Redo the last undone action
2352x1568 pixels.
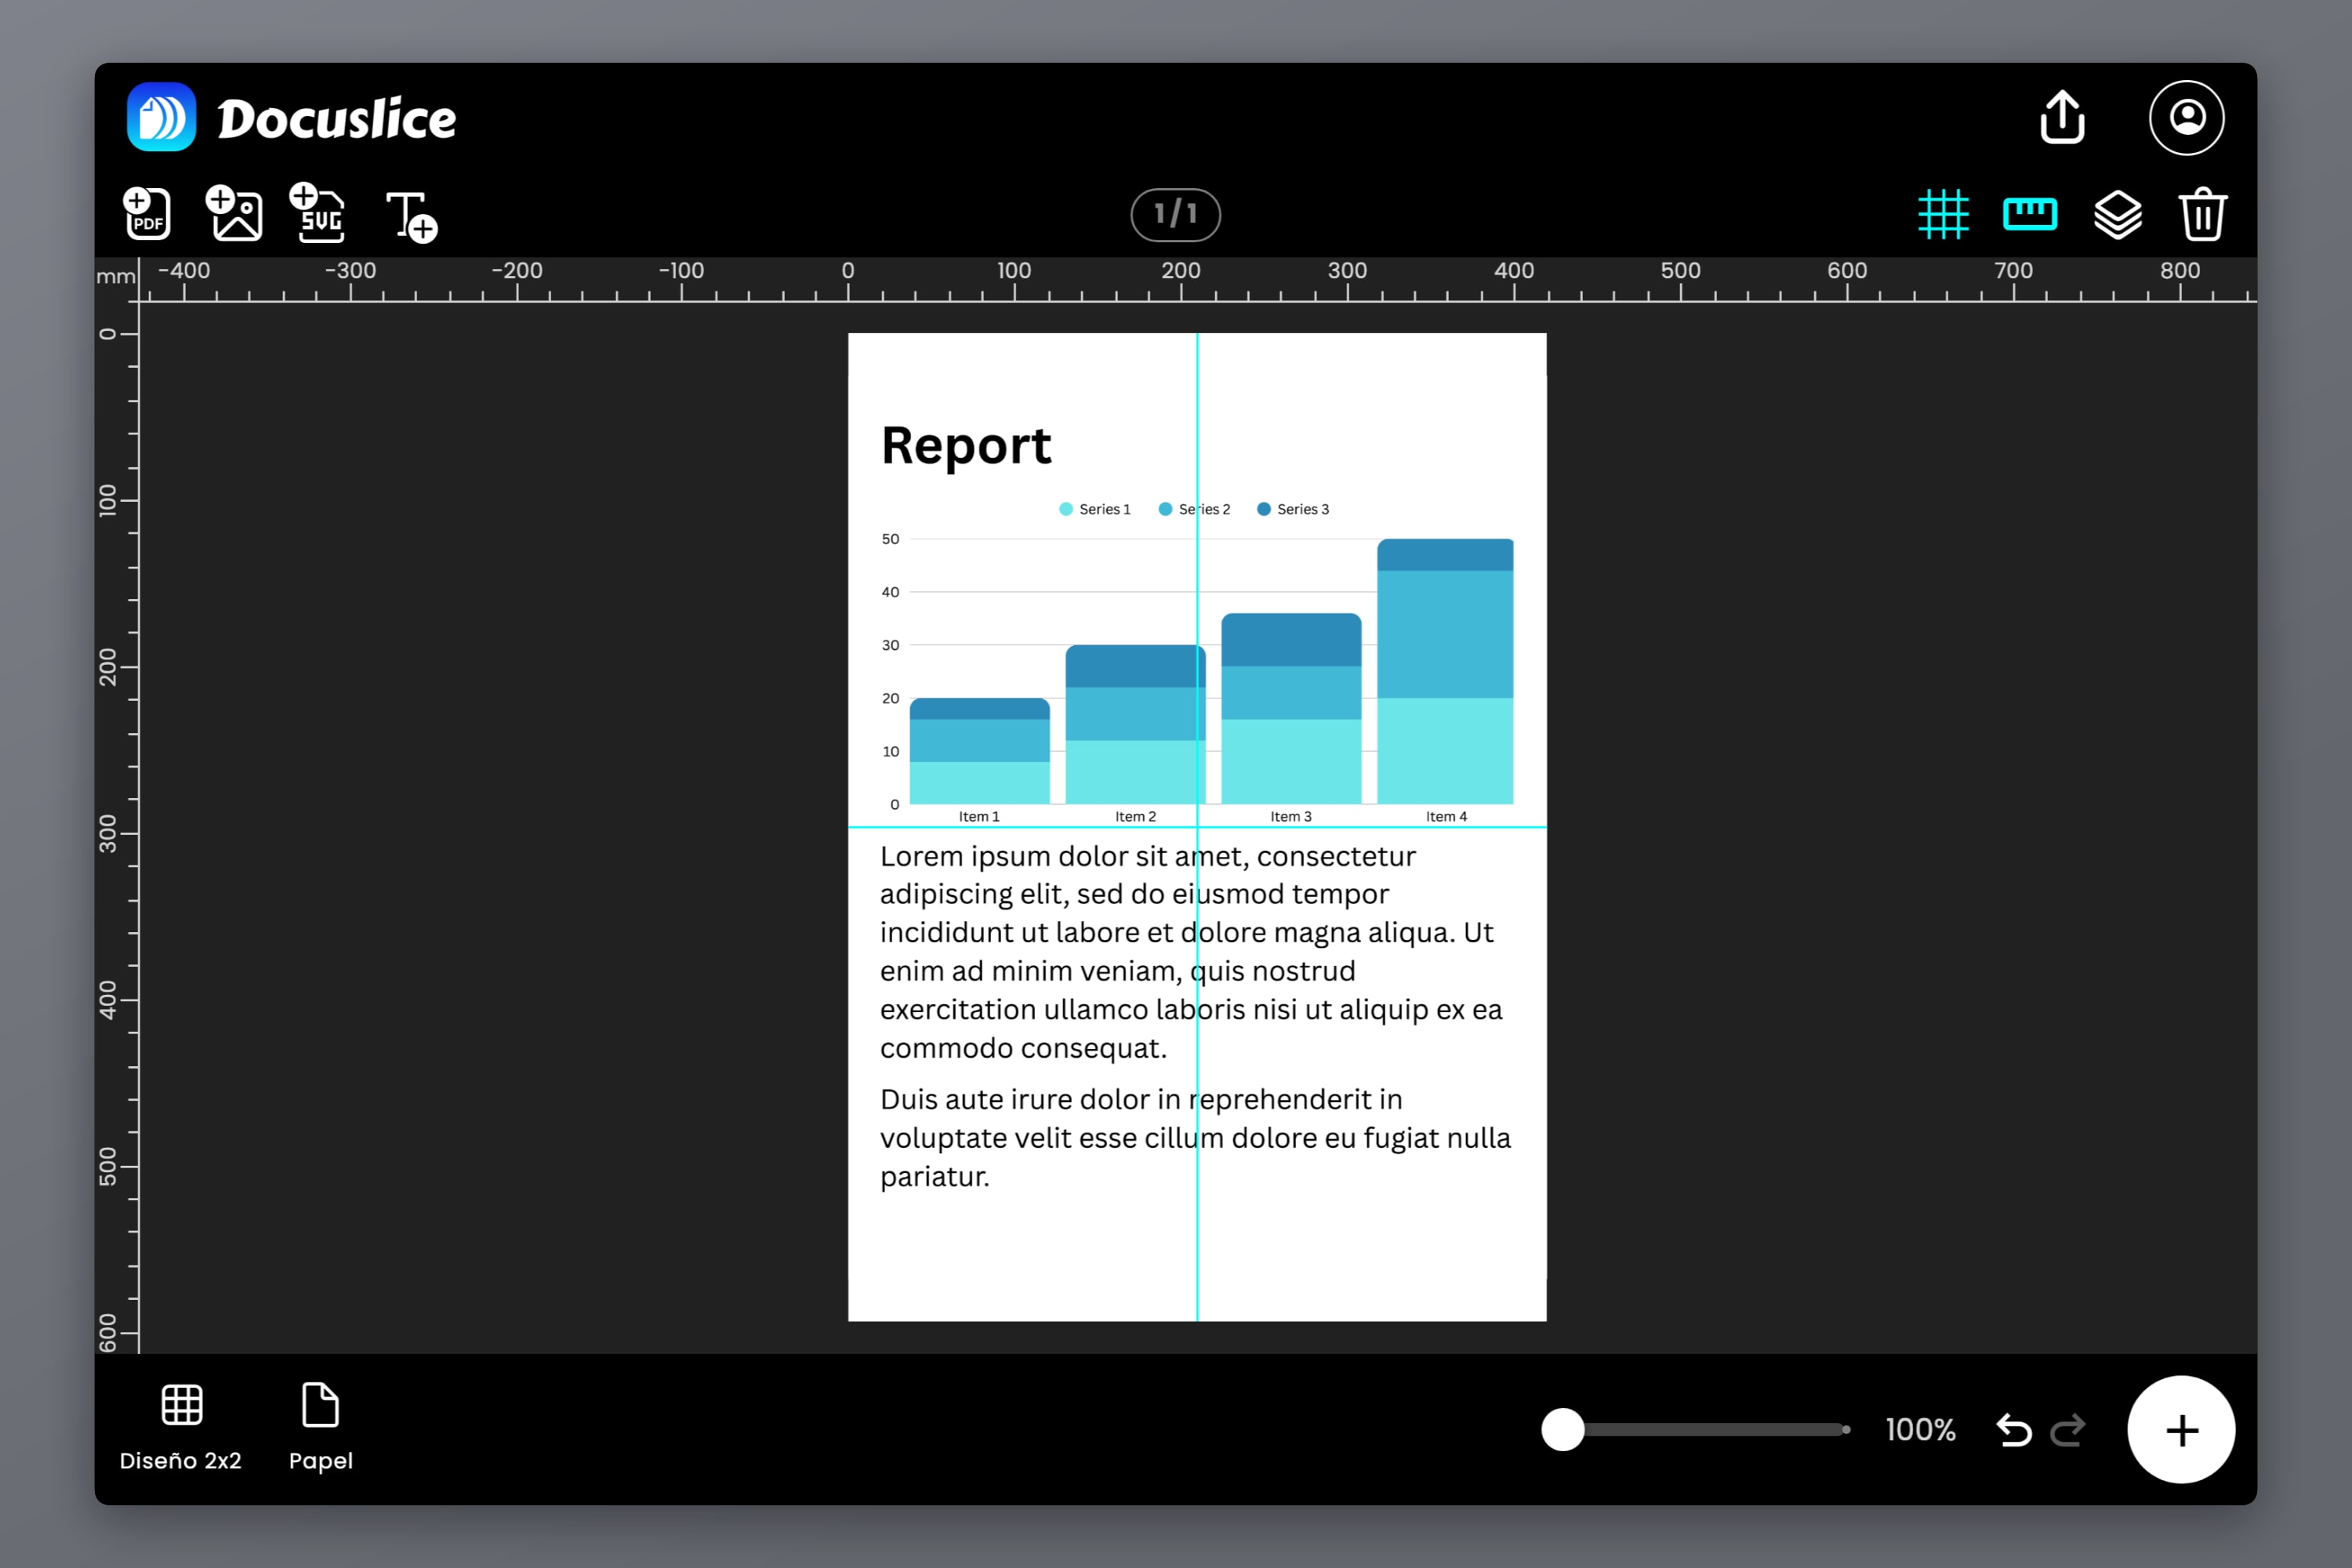pos(2068,1430)
